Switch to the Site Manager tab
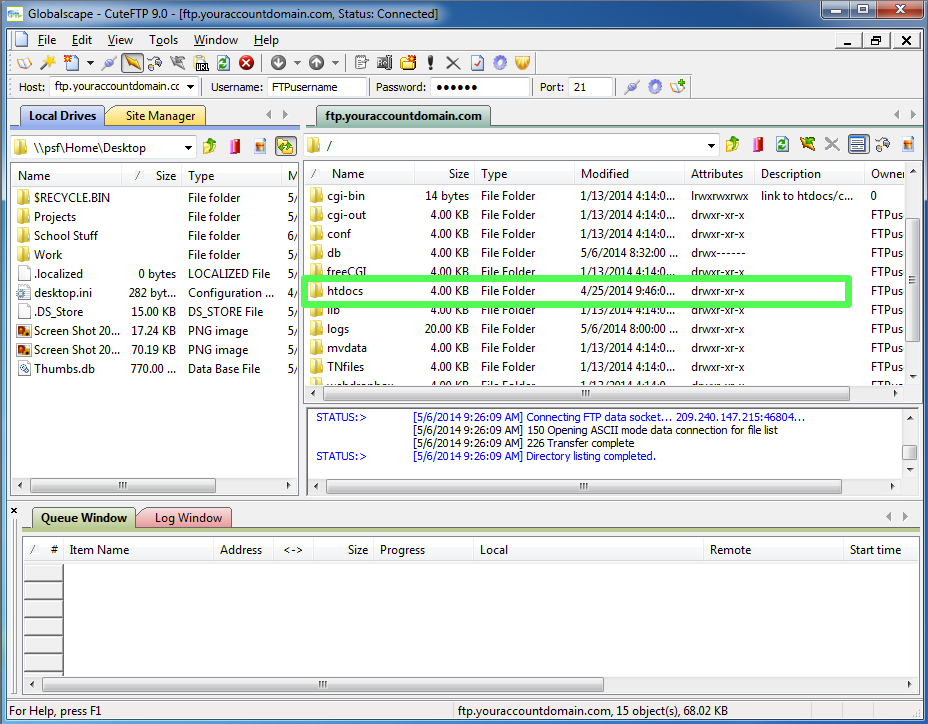The width and height of the screenshot is (928, 724). (160, 115)
